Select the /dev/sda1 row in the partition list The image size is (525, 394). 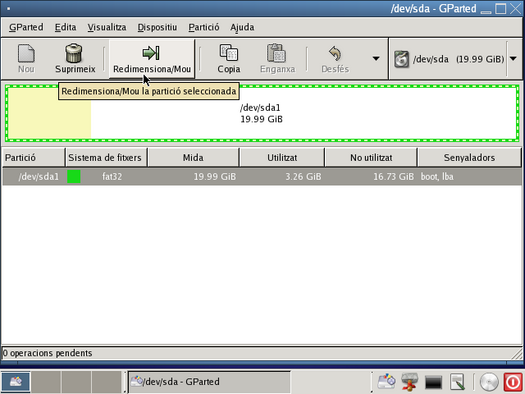262,176
